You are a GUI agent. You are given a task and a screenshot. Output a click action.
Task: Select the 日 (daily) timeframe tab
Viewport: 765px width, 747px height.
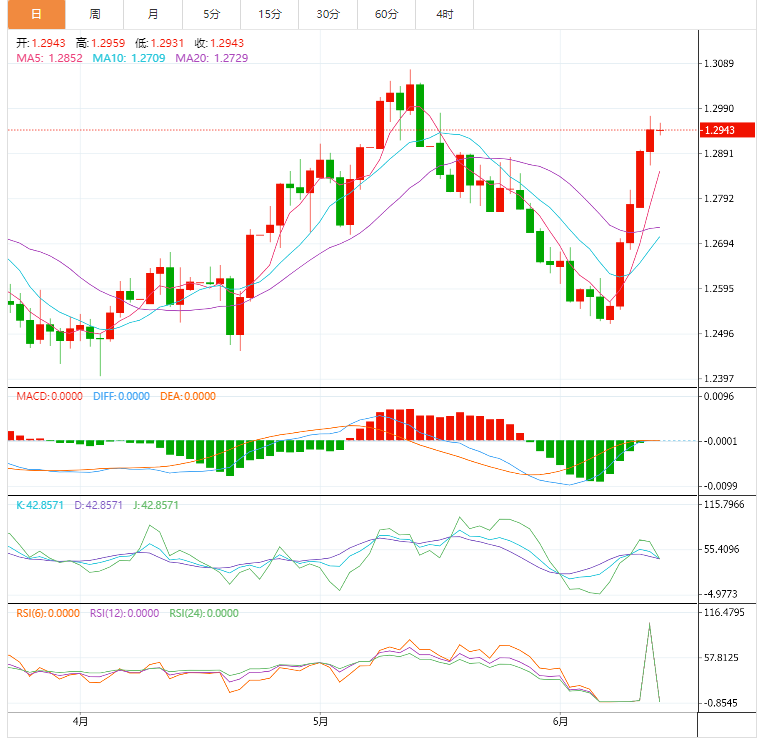point(36,14)
